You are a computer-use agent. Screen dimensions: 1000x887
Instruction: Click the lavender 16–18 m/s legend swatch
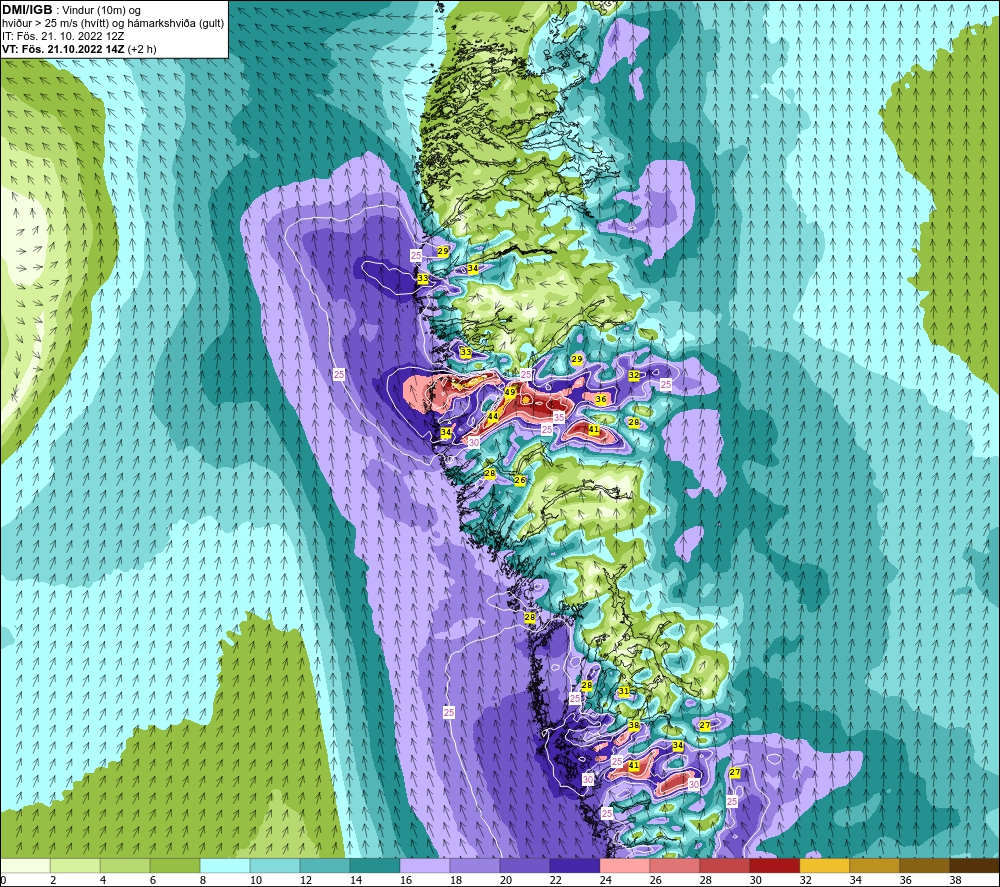pos(425,865)
